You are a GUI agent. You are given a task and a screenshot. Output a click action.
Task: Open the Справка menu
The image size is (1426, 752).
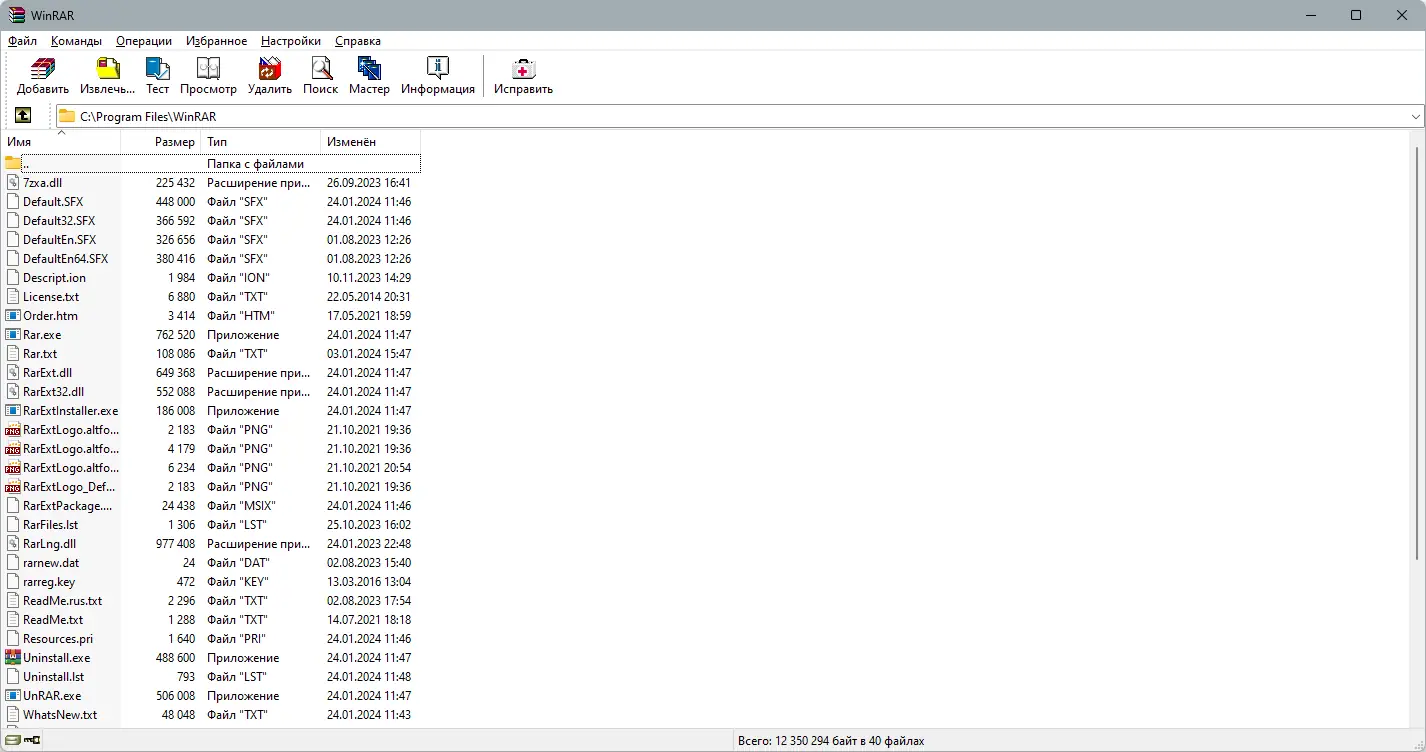(357, 41)
